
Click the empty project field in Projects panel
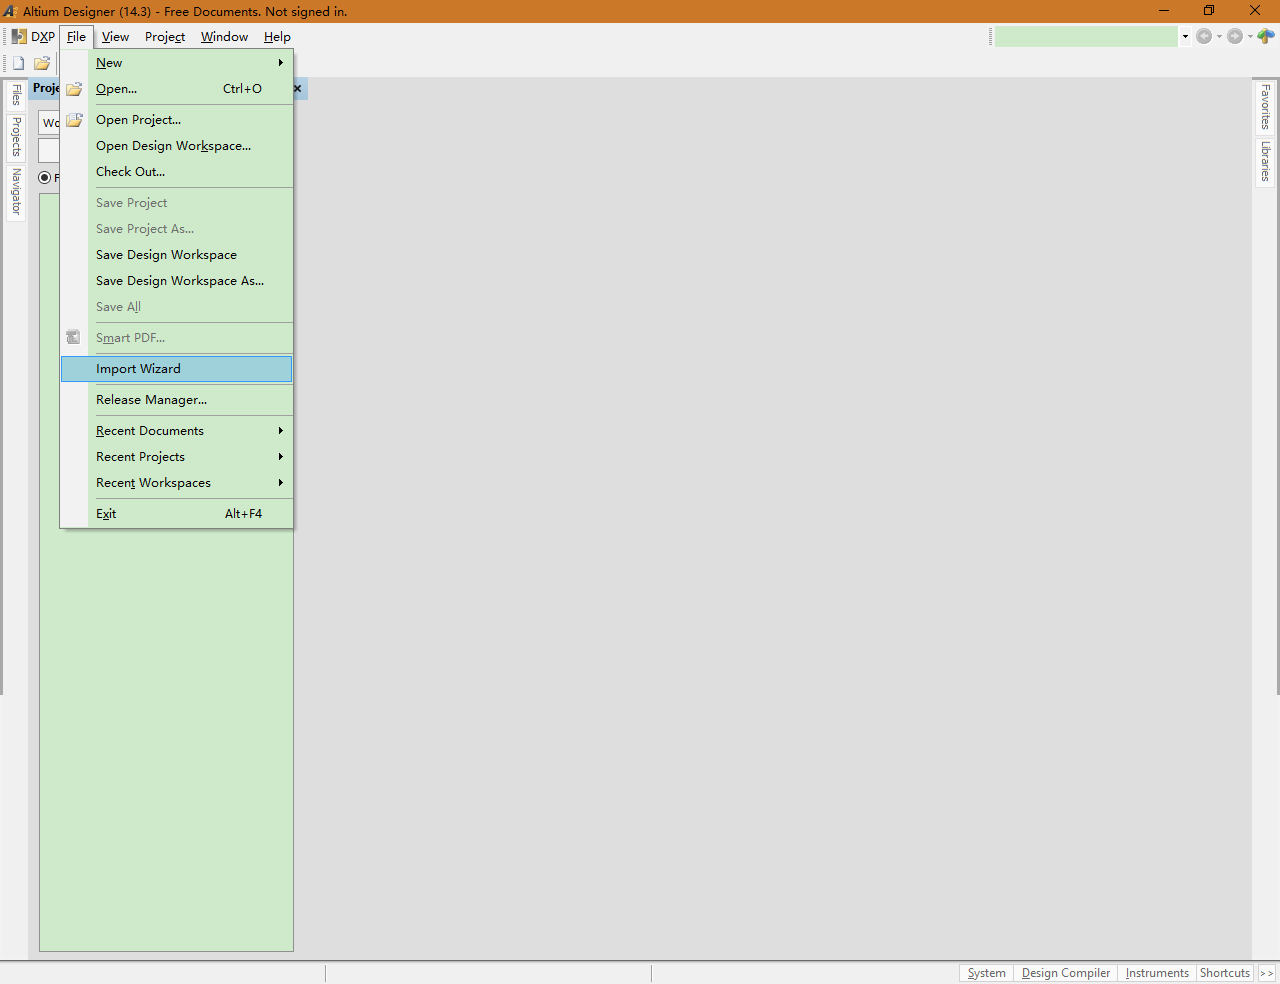[49, 151]
